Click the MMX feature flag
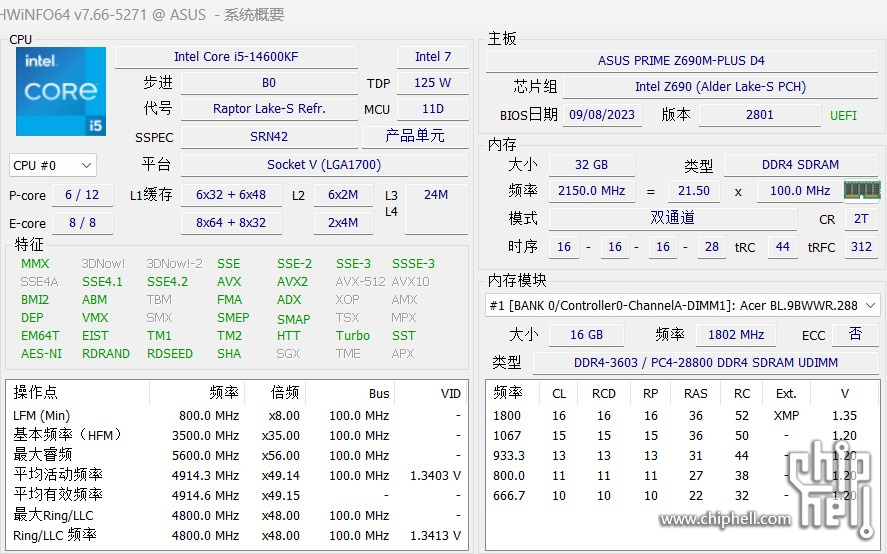 pyautogui.click(x=35, y=264)
